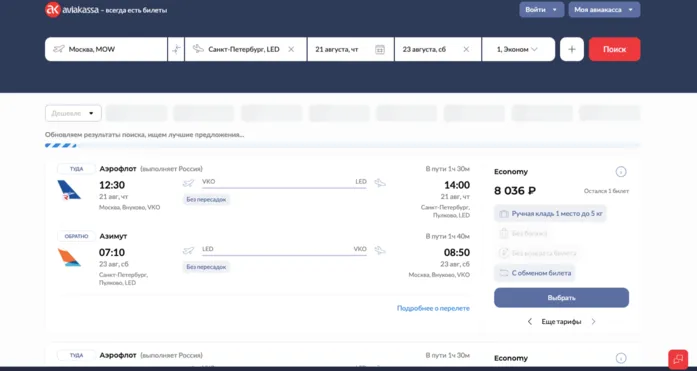
Task: Clear the Санкт-Петербург destination
Action: click(x=291, y=49)
